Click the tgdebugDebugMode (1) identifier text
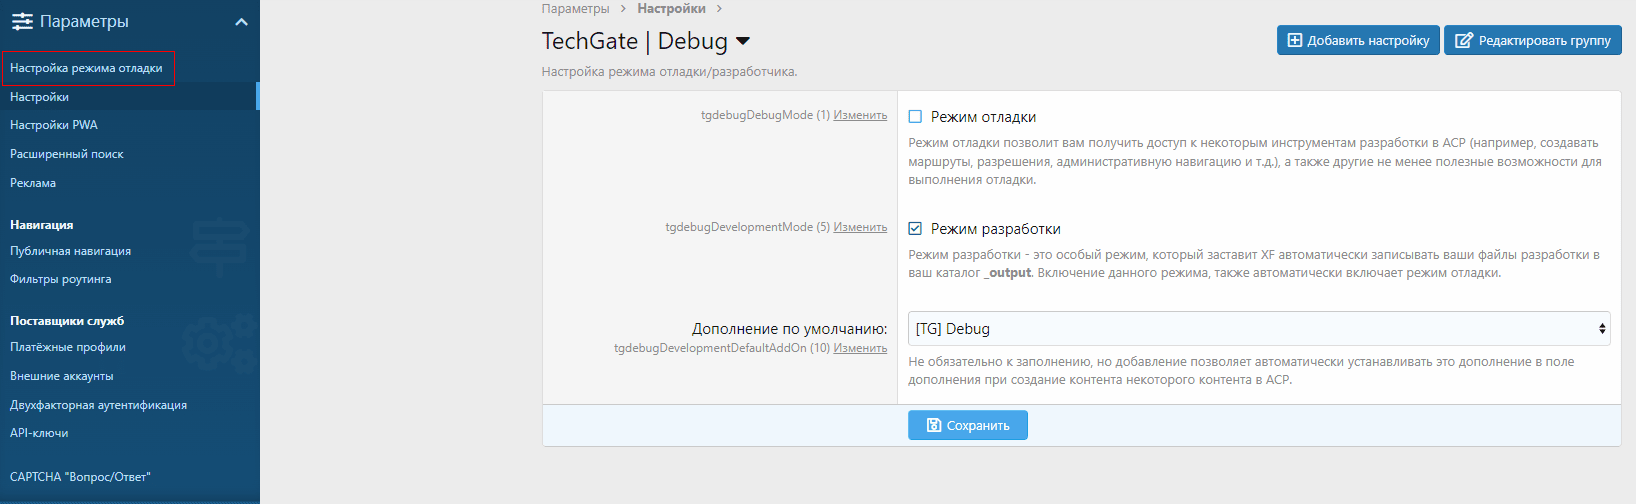The image size is (1636, 504). (x=765, y=115)
